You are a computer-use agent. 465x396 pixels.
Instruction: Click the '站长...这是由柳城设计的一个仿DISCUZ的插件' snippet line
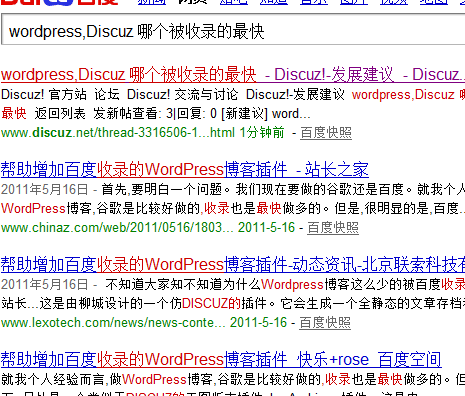[233, 304]
